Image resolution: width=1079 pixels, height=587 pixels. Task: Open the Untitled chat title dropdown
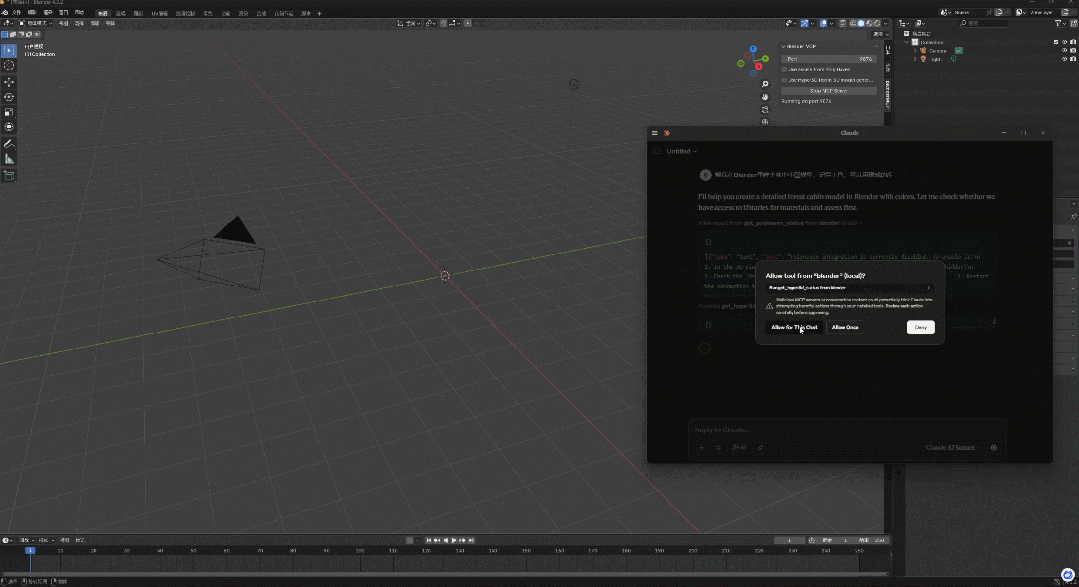(682, 151)
